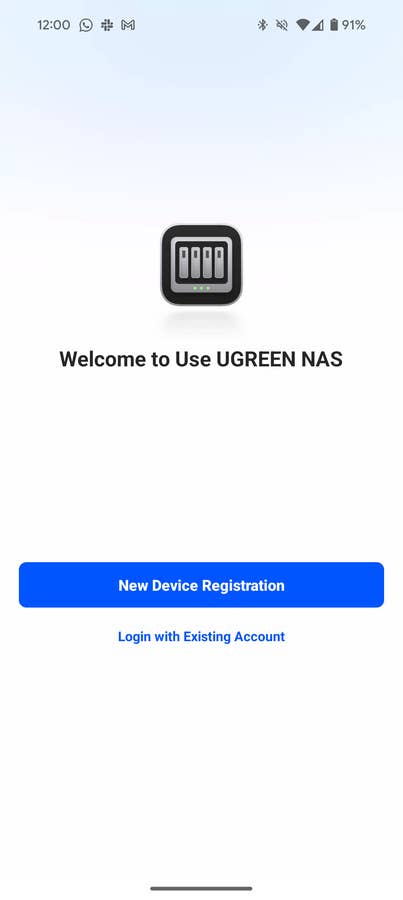Tap the silent mode bell icon

coord(281,25)
